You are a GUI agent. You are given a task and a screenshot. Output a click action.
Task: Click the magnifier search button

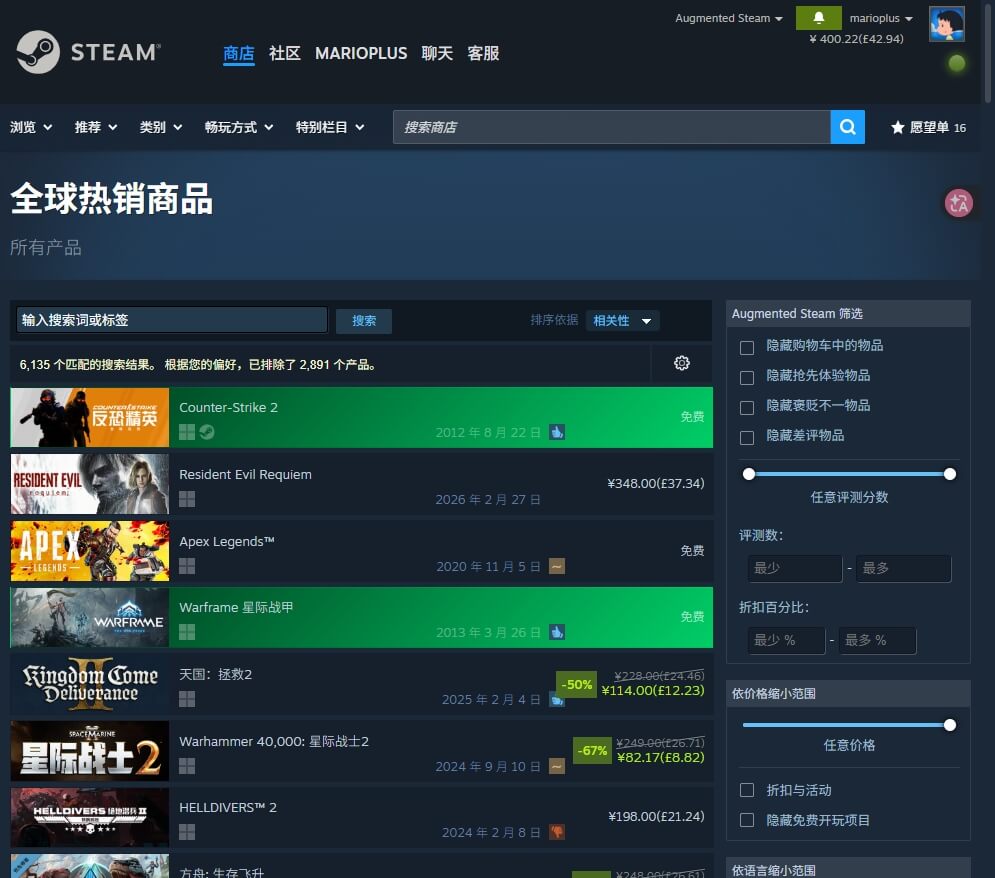tap(847, 127)
